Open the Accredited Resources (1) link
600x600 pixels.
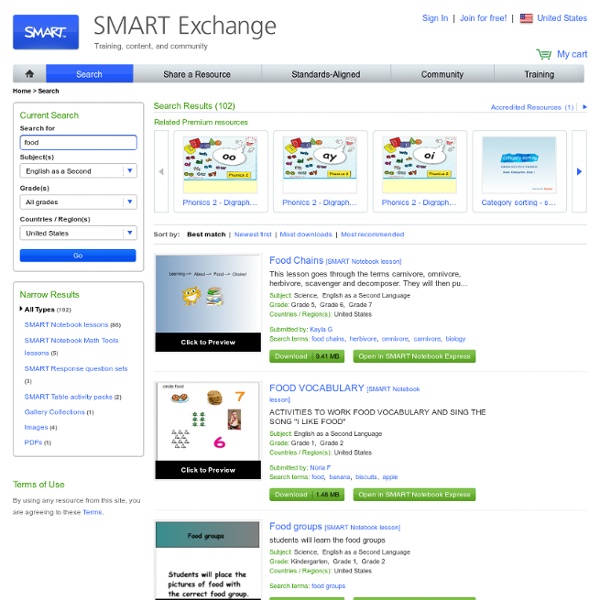pyautogui.click(x=532, y=107)
